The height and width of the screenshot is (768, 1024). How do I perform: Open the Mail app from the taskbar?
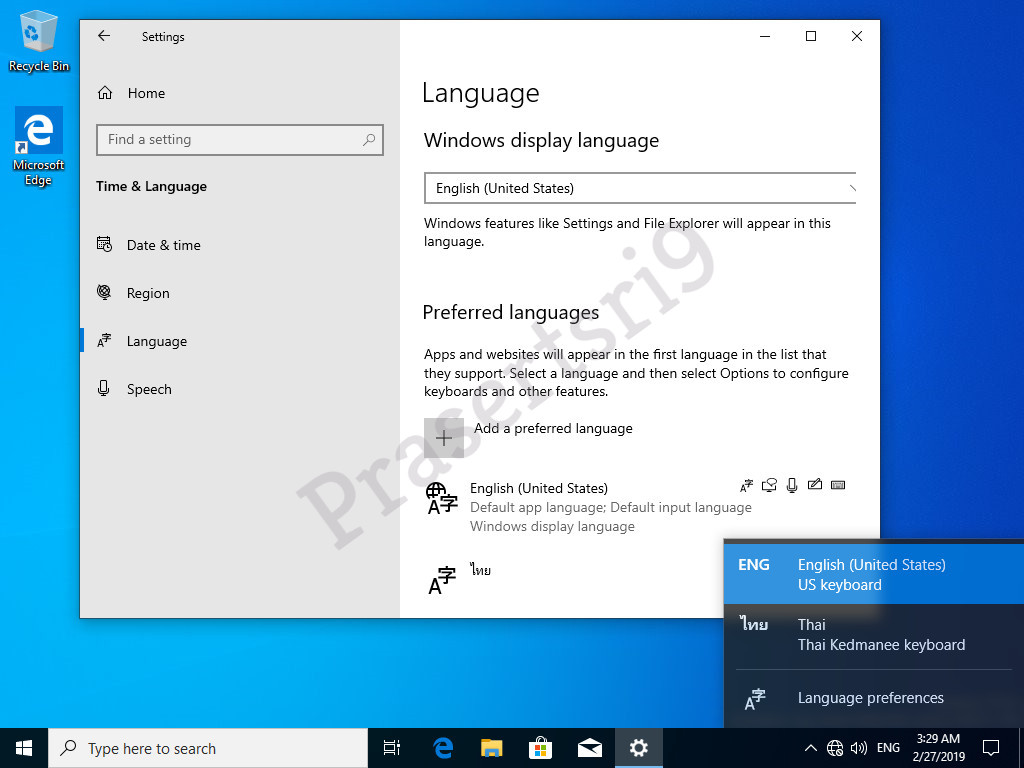click(x=590, y=748)
